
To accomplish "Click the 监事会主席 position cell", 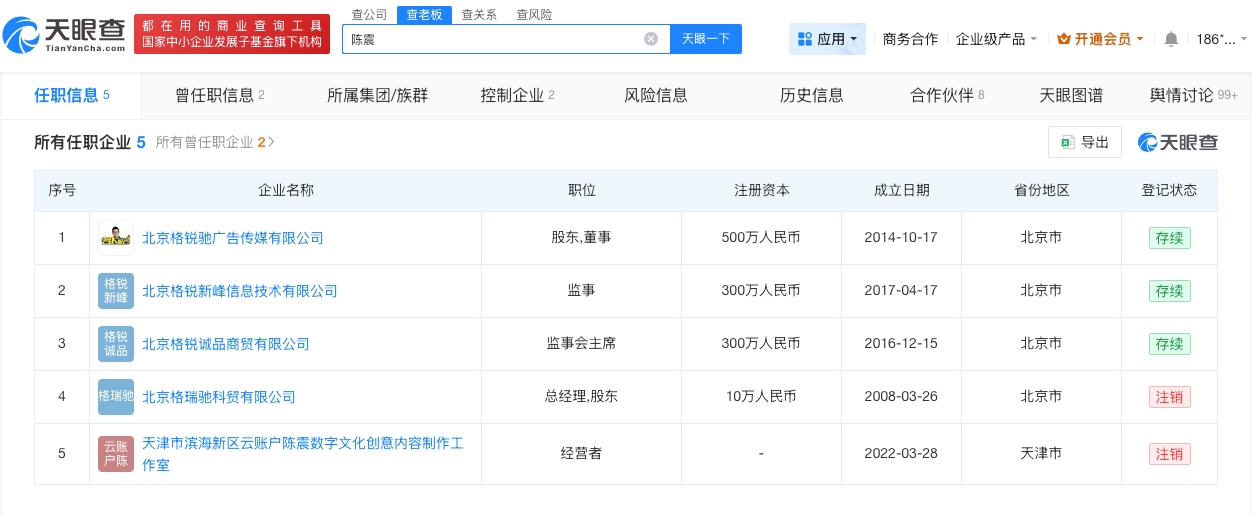I will (581, 344).
